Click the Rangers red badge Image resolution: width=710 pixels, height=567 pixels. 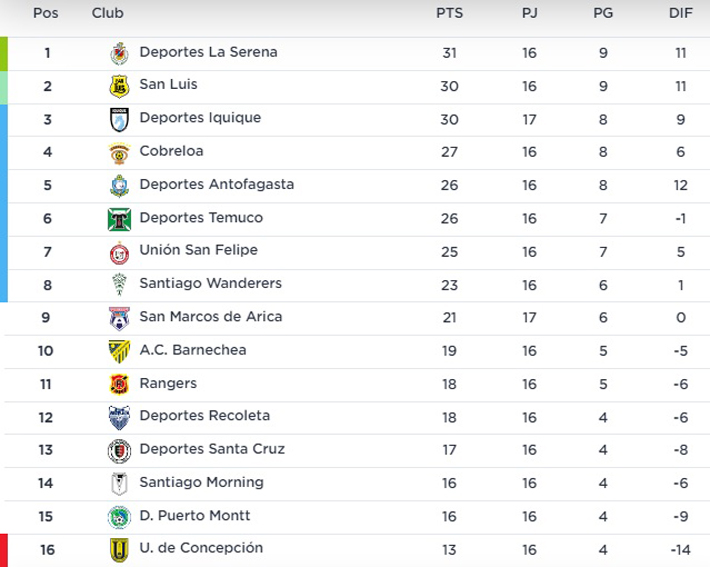click(x=120, y=384)
